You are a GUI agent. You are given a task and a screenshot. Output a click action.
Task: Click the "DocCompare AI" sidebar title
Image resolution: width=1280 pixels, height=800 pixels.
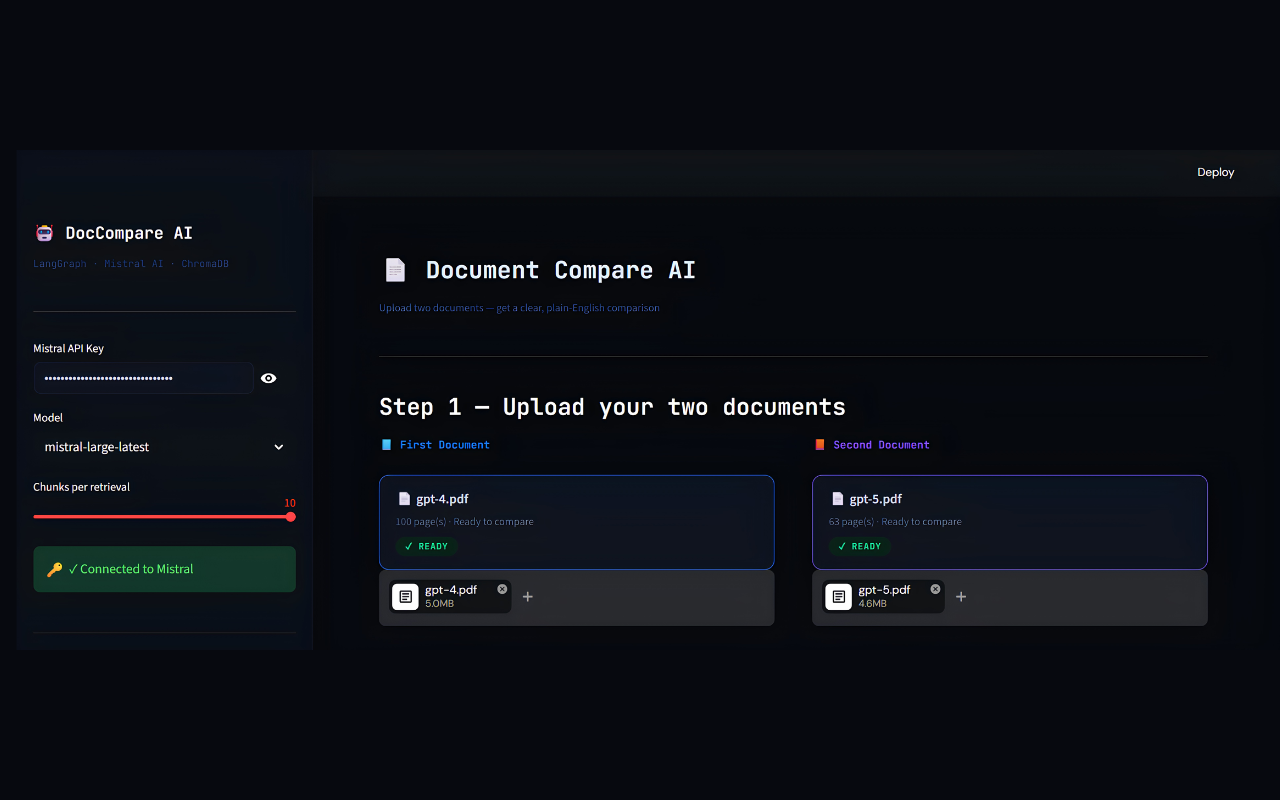[129, 233]
